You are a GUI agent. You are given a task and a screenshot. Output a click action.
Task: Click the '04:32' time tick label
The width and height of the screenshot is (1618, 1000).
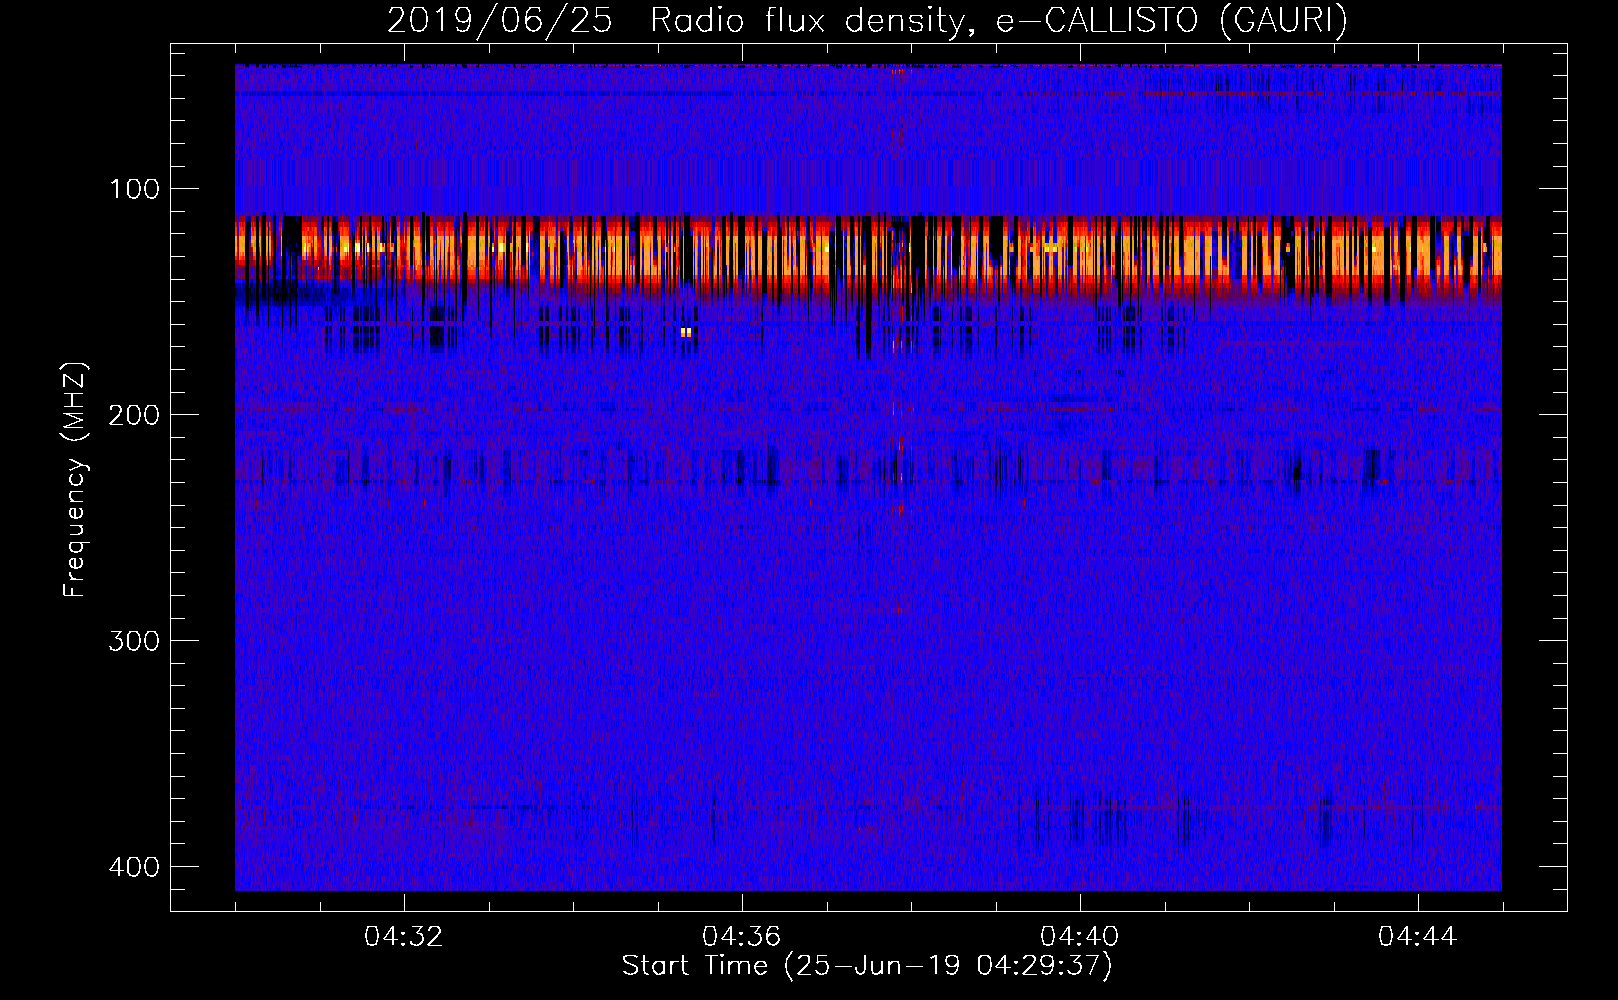pos(404,937)
